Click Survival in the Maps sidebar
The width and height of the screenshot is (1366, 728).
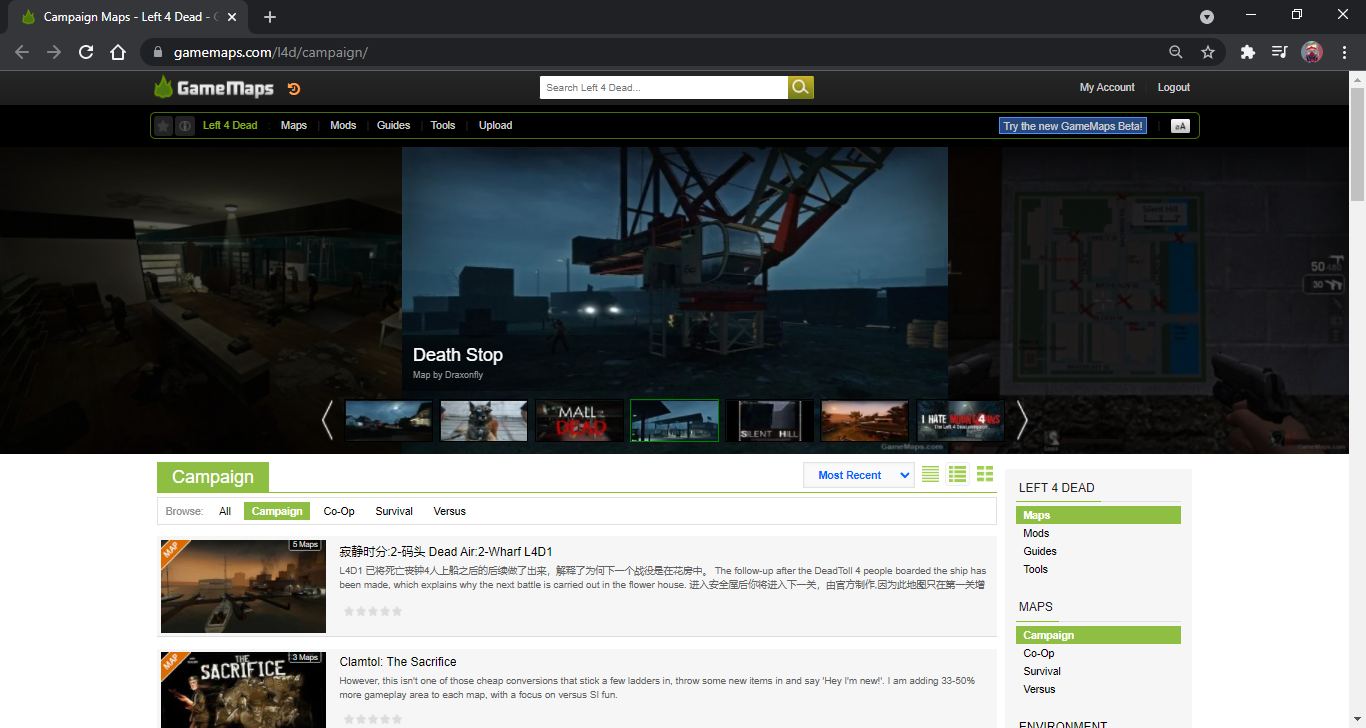point(1042,671)
